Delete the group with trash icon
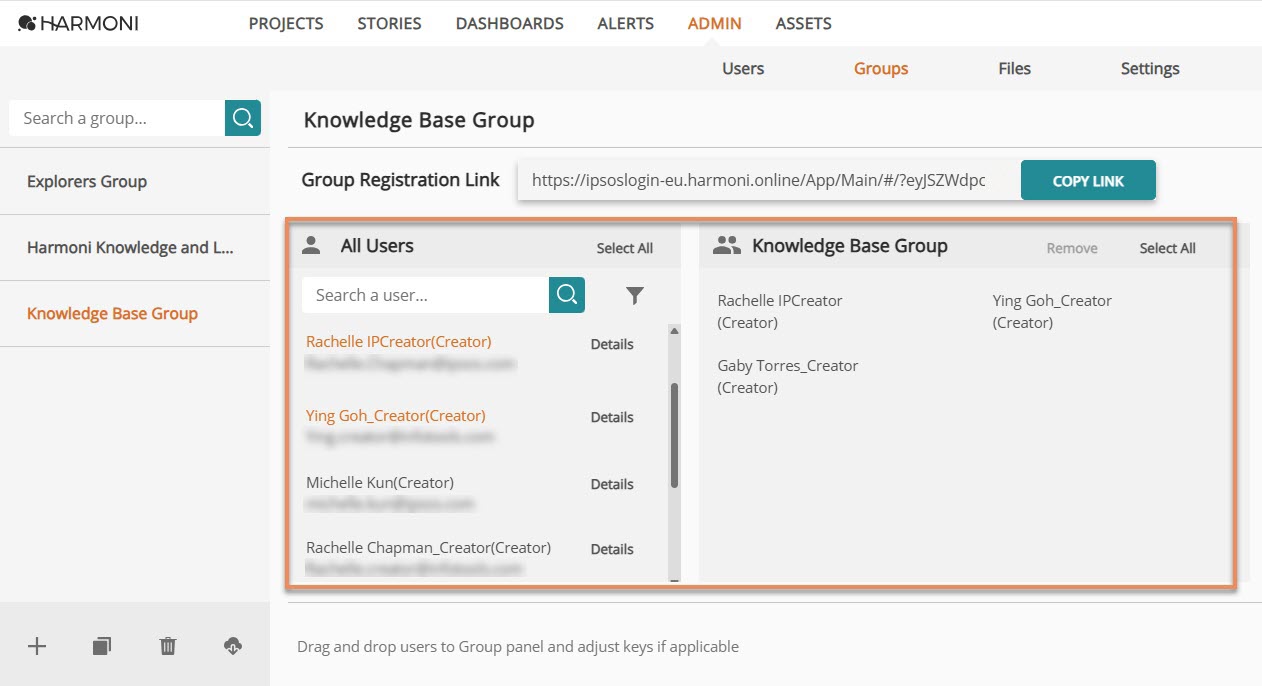The width and height of the screenshot is (1262, 686). pyautogui.click(x=168, y=646)
